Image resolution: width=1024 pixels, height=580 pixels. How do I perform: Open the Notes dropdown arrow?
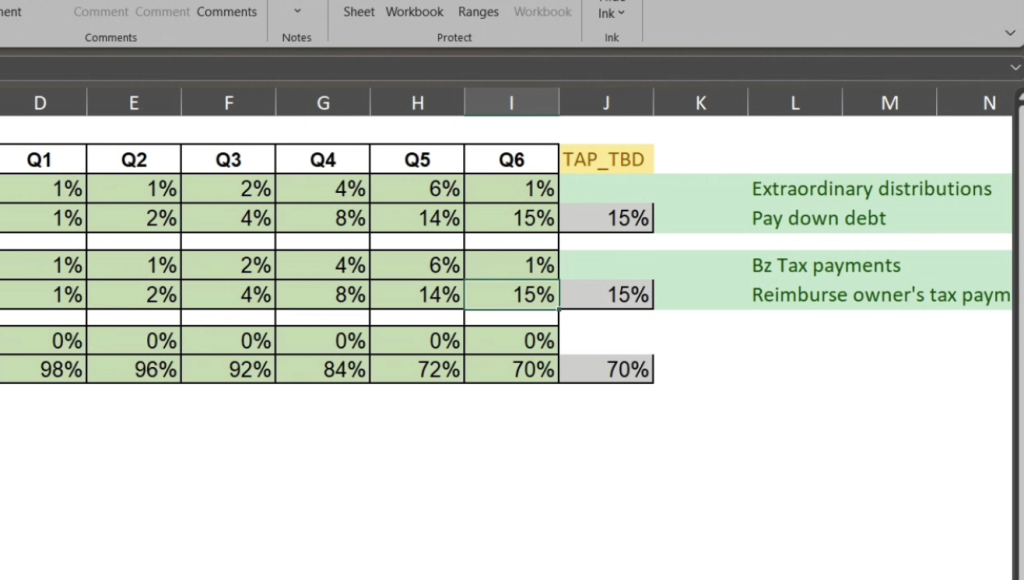coord(297,12)
